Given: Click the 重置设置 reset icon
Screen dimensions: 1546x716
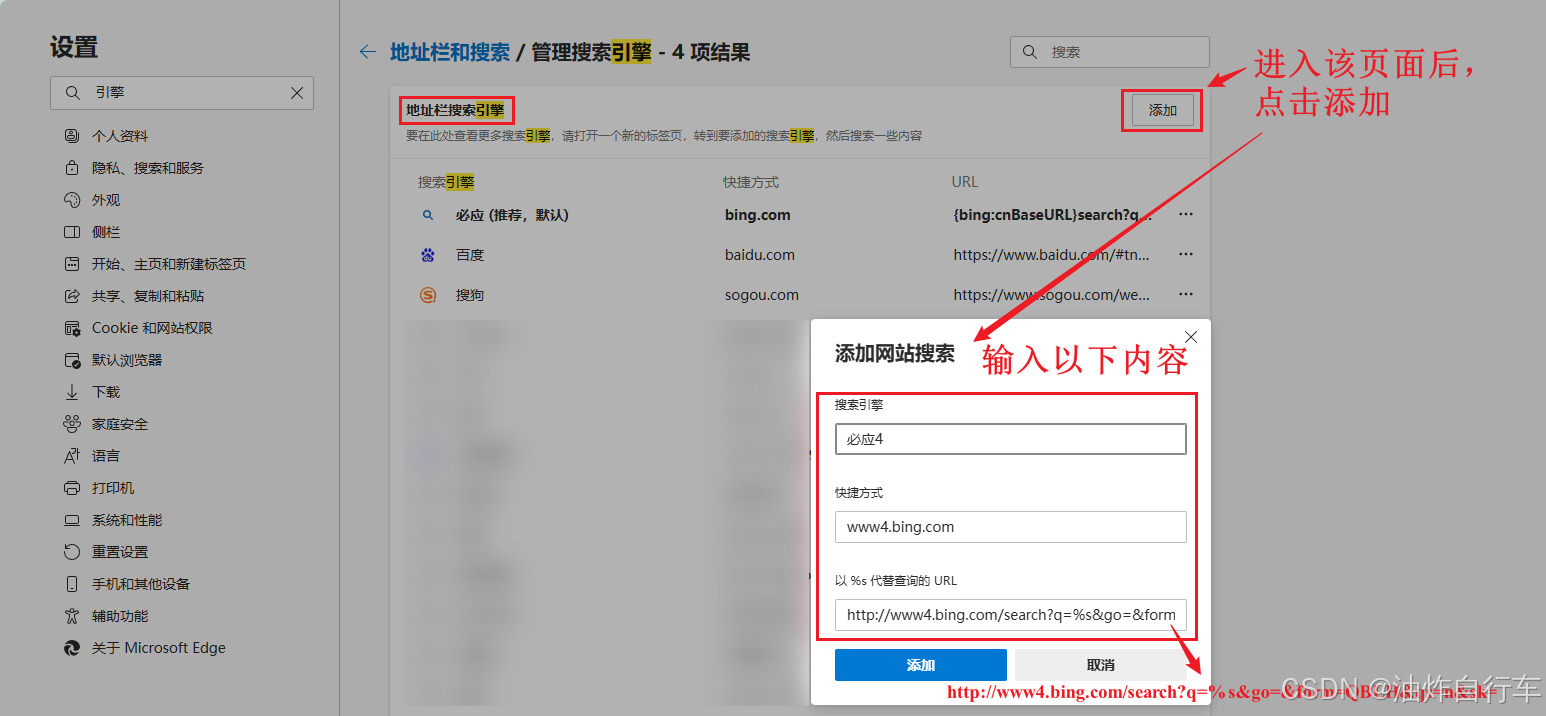Looking at the screenshot, I should (72, 552).
